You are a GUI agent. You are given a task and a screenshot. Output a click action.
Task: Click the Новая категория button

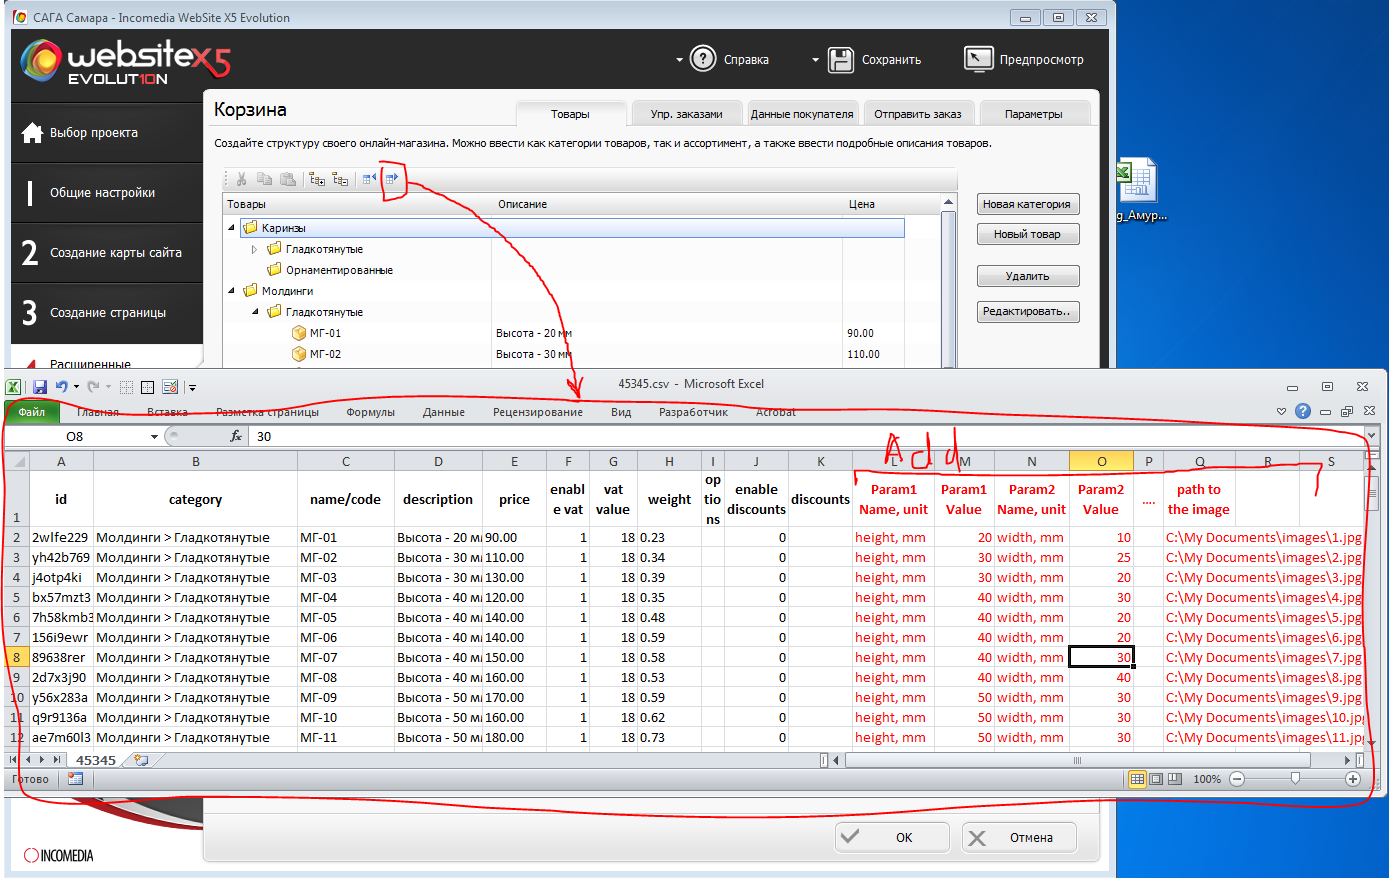point(1028,204)
